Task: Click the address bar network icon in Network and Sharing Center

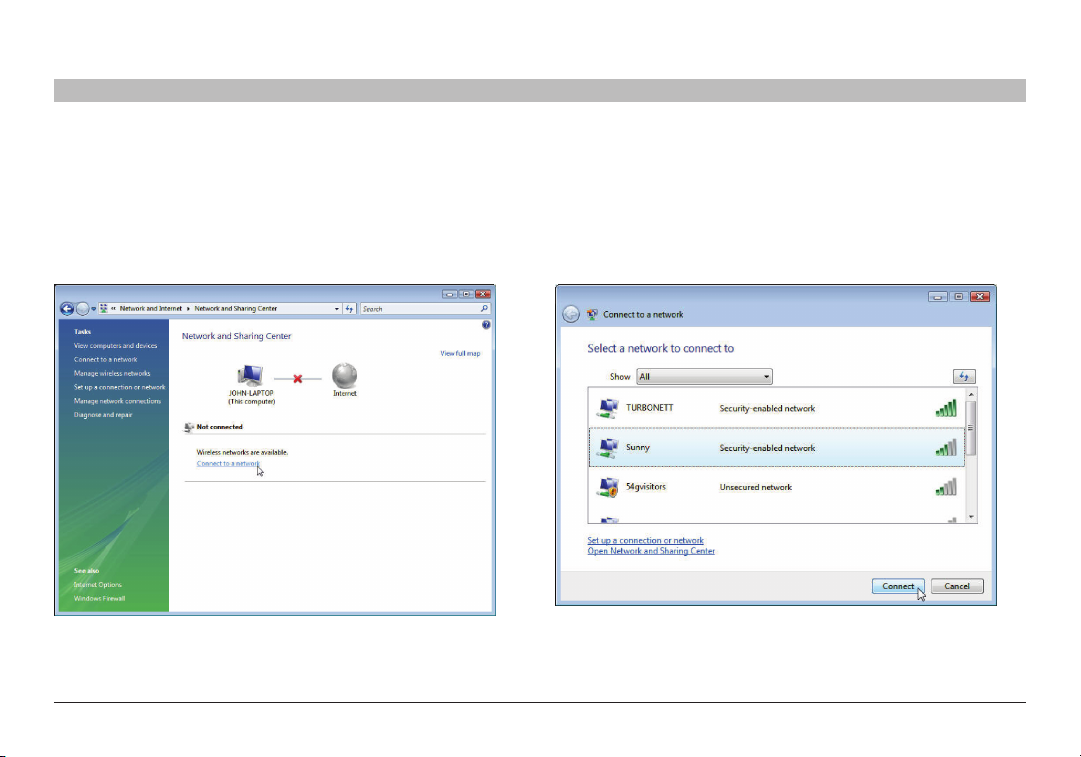Action: [x=104, y=309]
